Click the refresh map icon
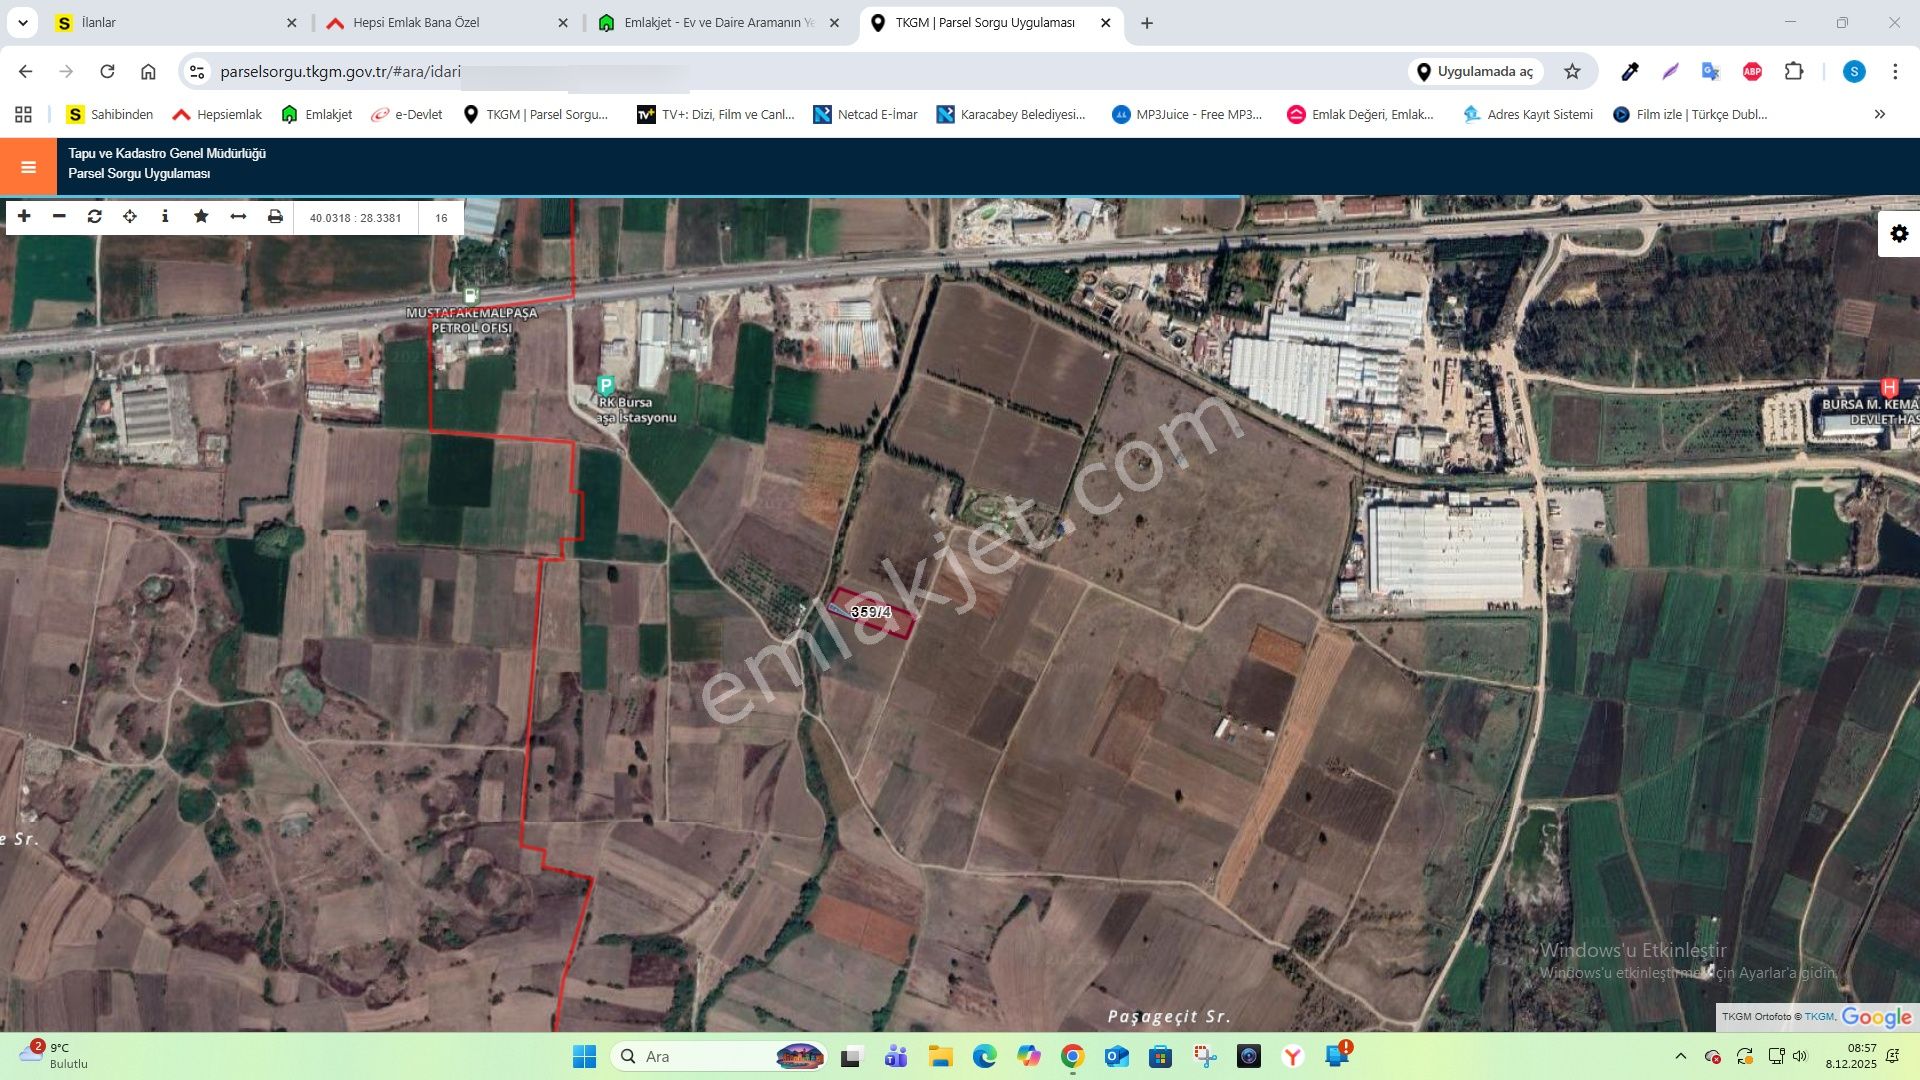Viewport: 1920px width, 1080px height. (93, 216)
